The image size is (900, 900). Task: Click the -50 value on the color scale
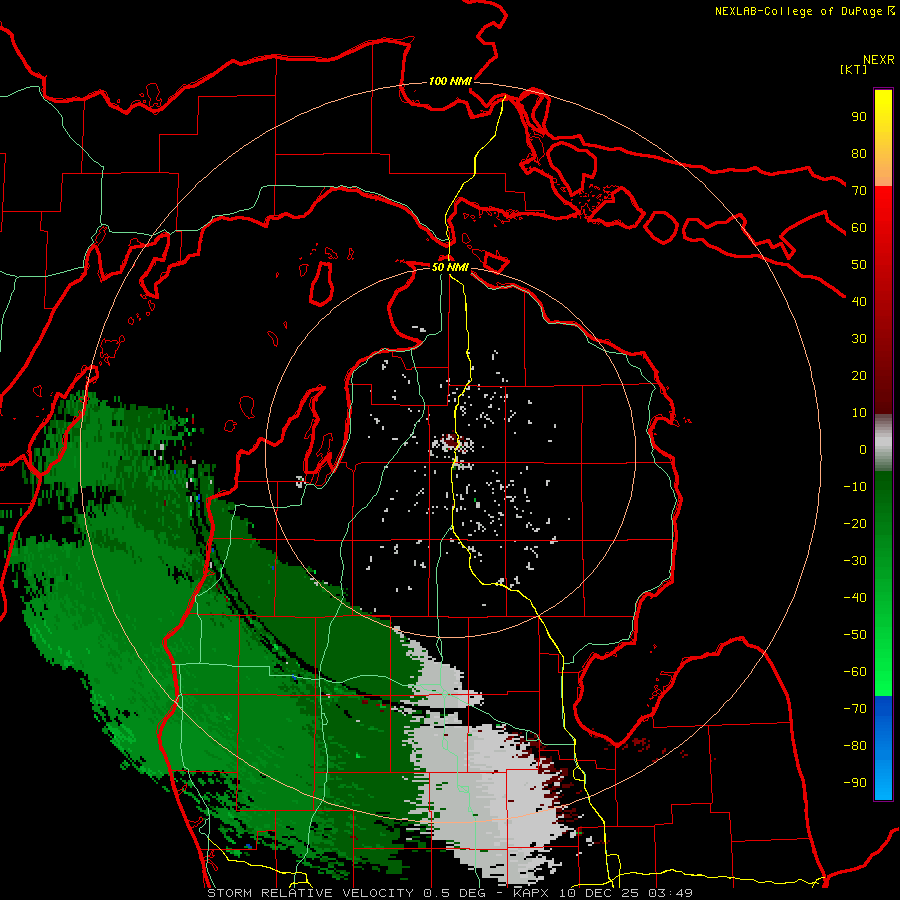pyautogui.click(x=855, y=635)
